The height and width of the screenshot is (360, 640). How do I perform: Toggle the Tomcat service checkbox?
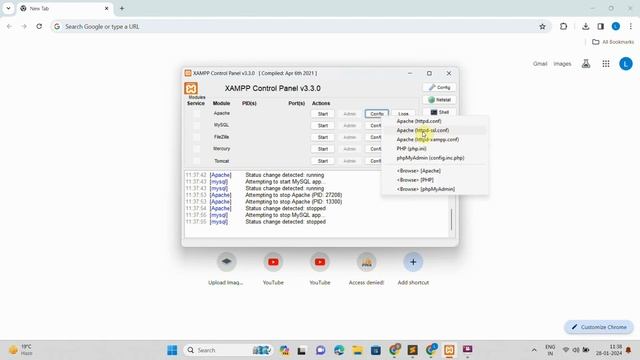[x=197, y=161]
